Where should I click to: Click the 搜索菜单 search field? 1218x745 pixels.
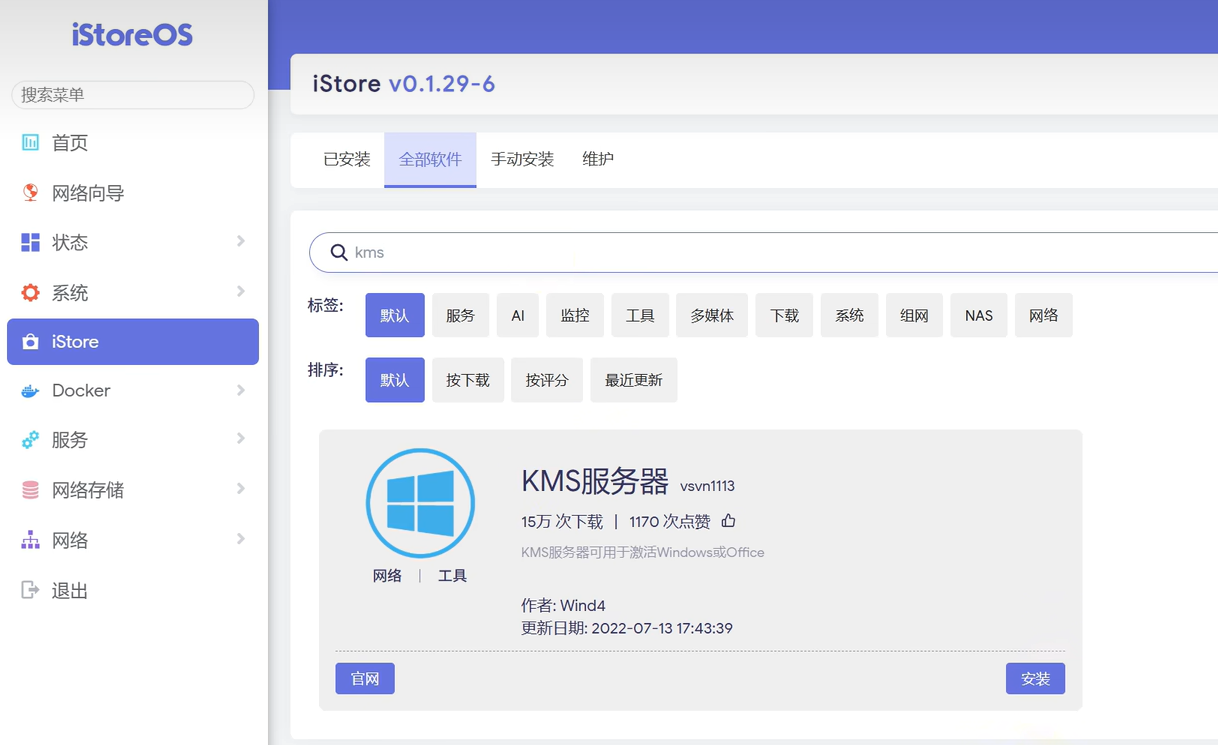coord(133,95)
